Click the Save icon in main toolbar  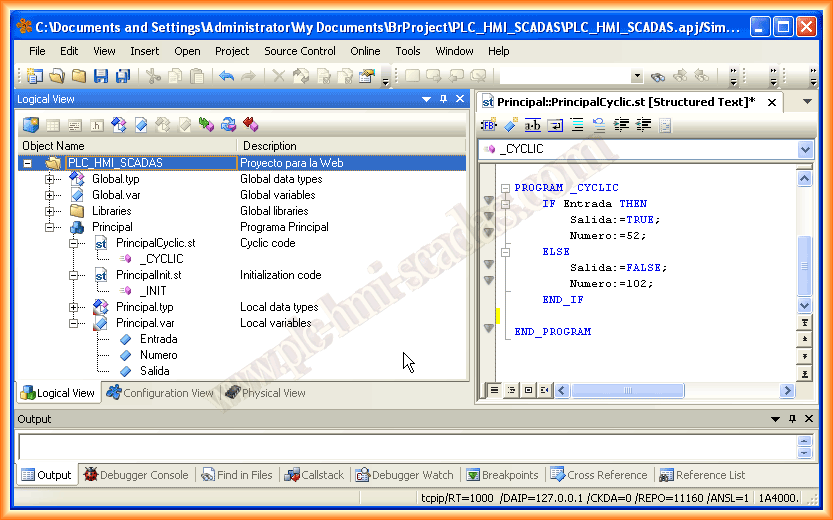[101, 76]
